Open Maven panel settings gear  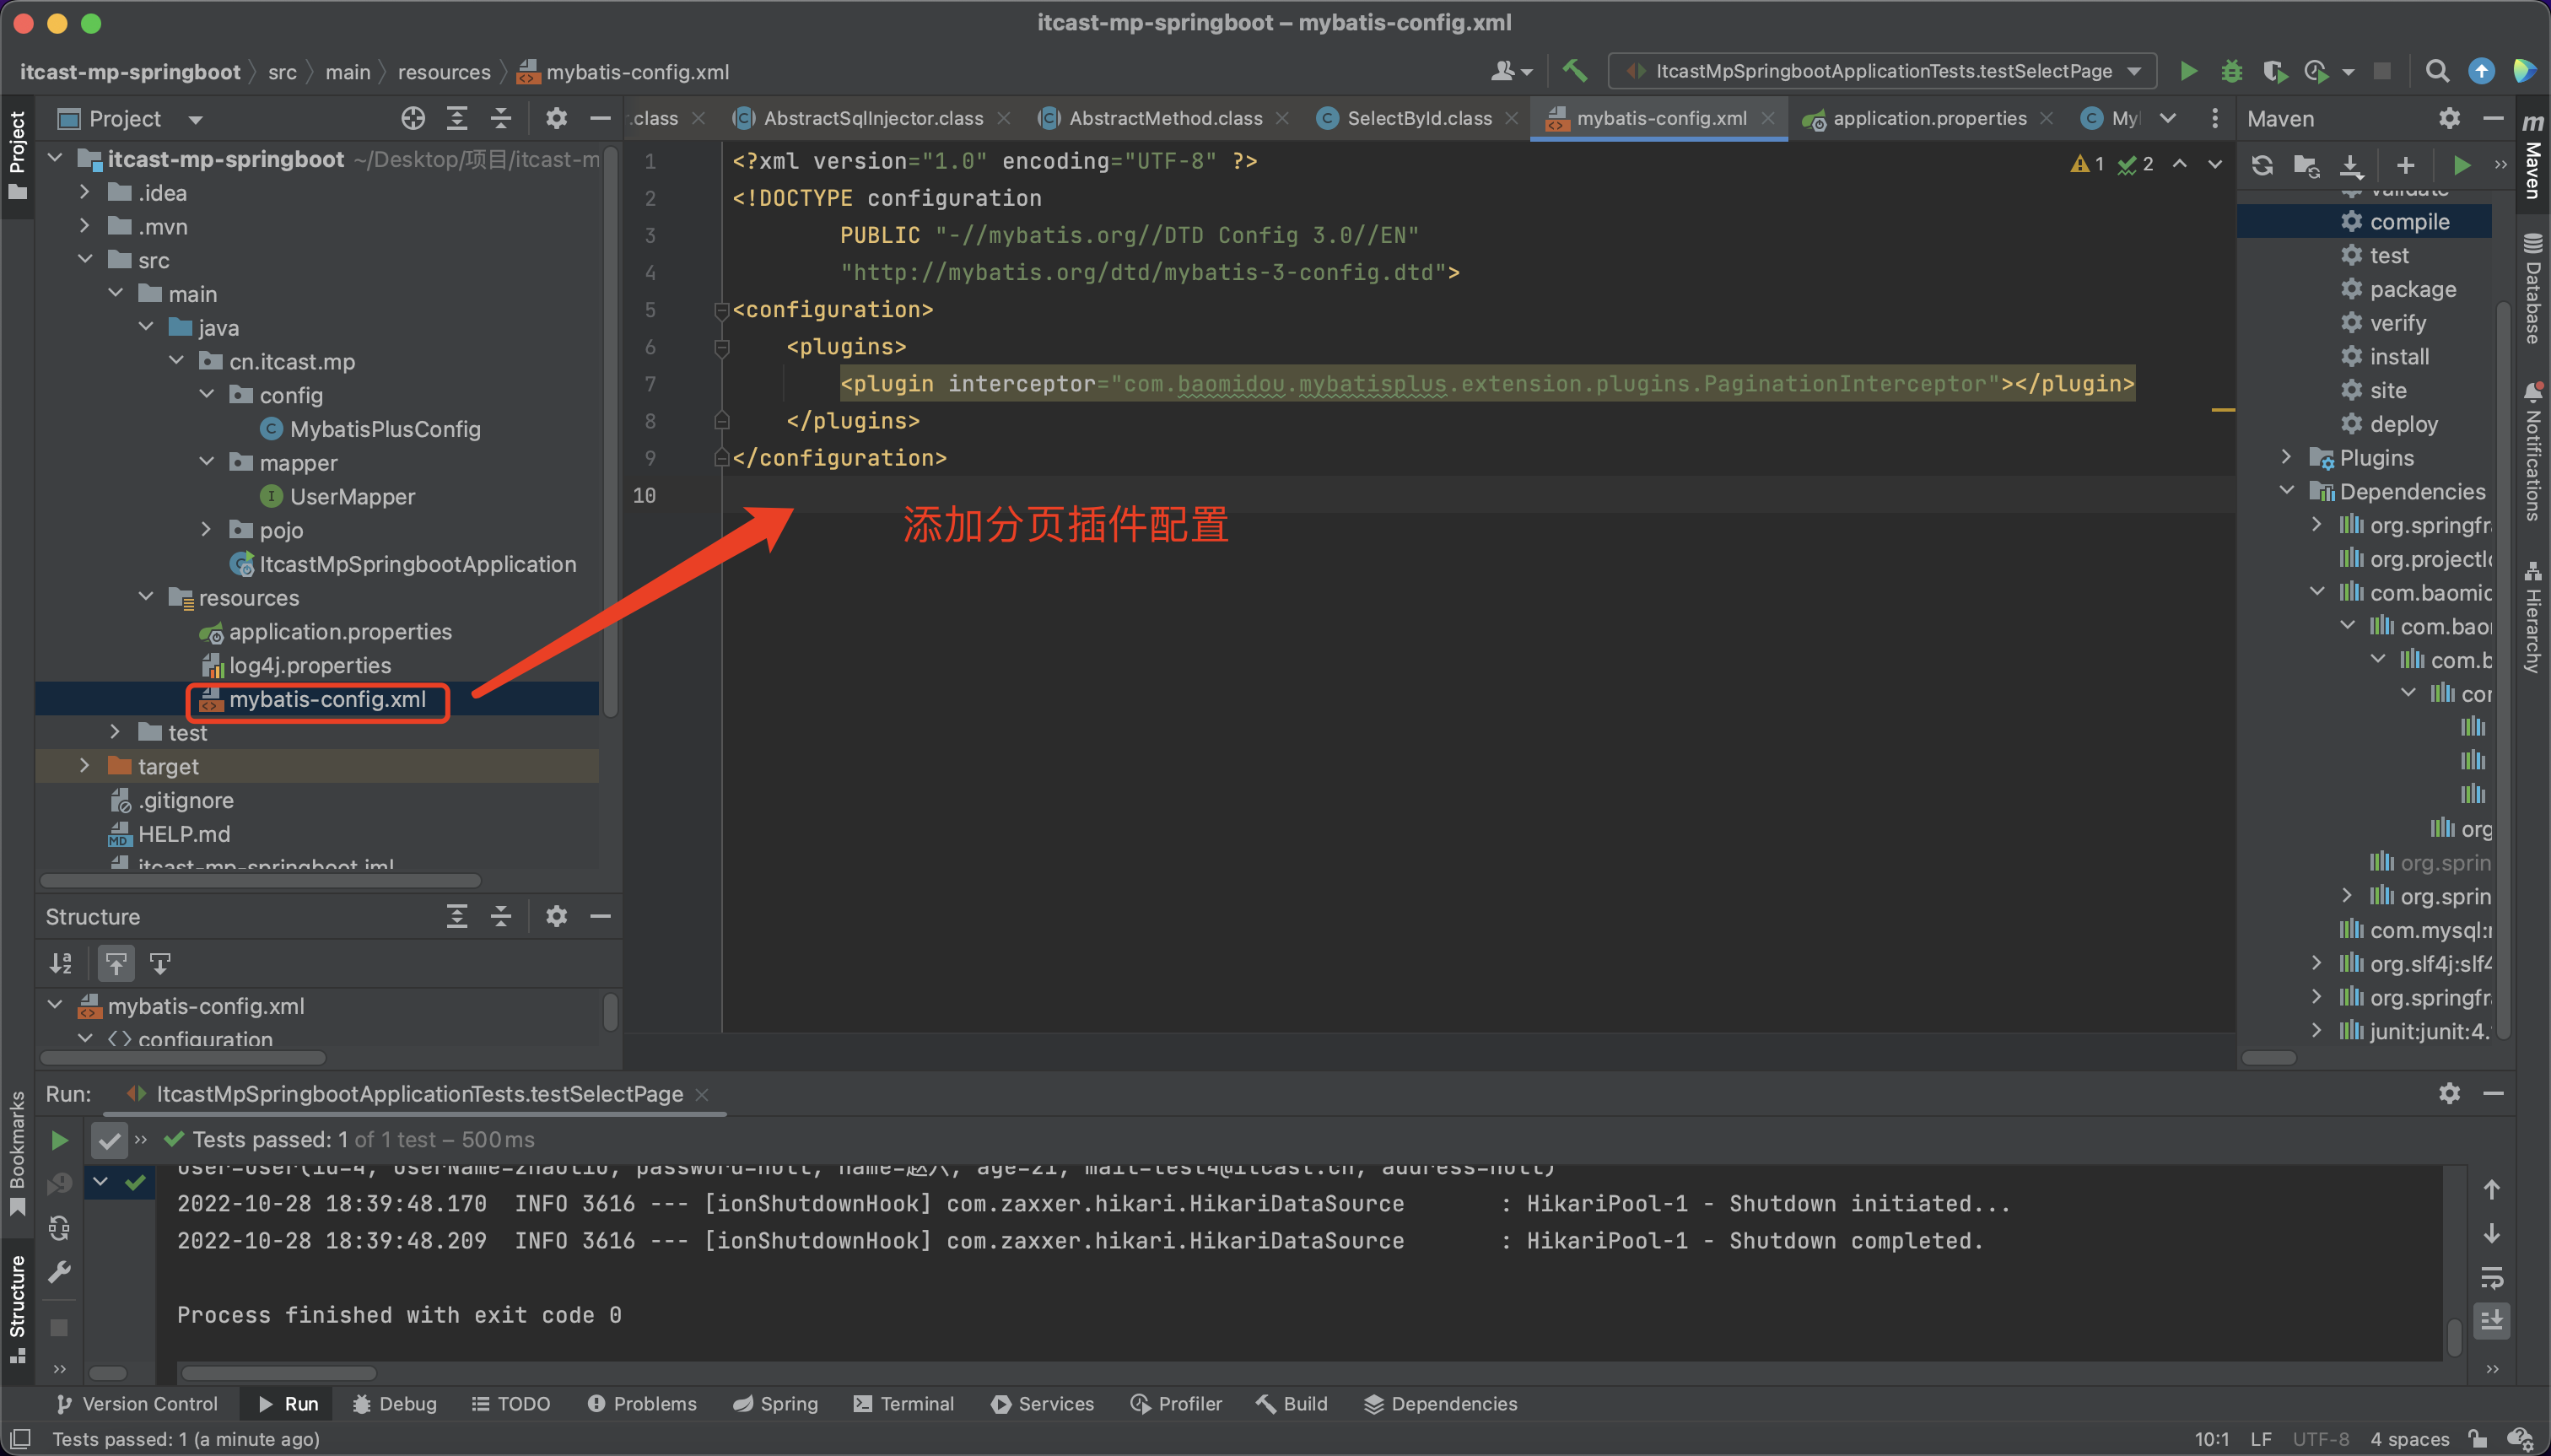point(2448,119)
